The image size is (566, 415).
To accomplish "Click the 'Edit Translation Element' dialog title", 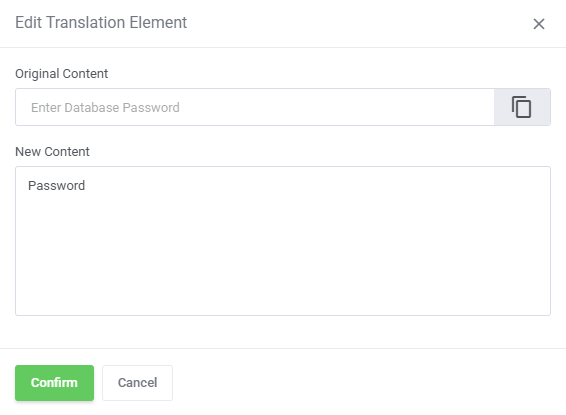I will [x=101, y=22].
